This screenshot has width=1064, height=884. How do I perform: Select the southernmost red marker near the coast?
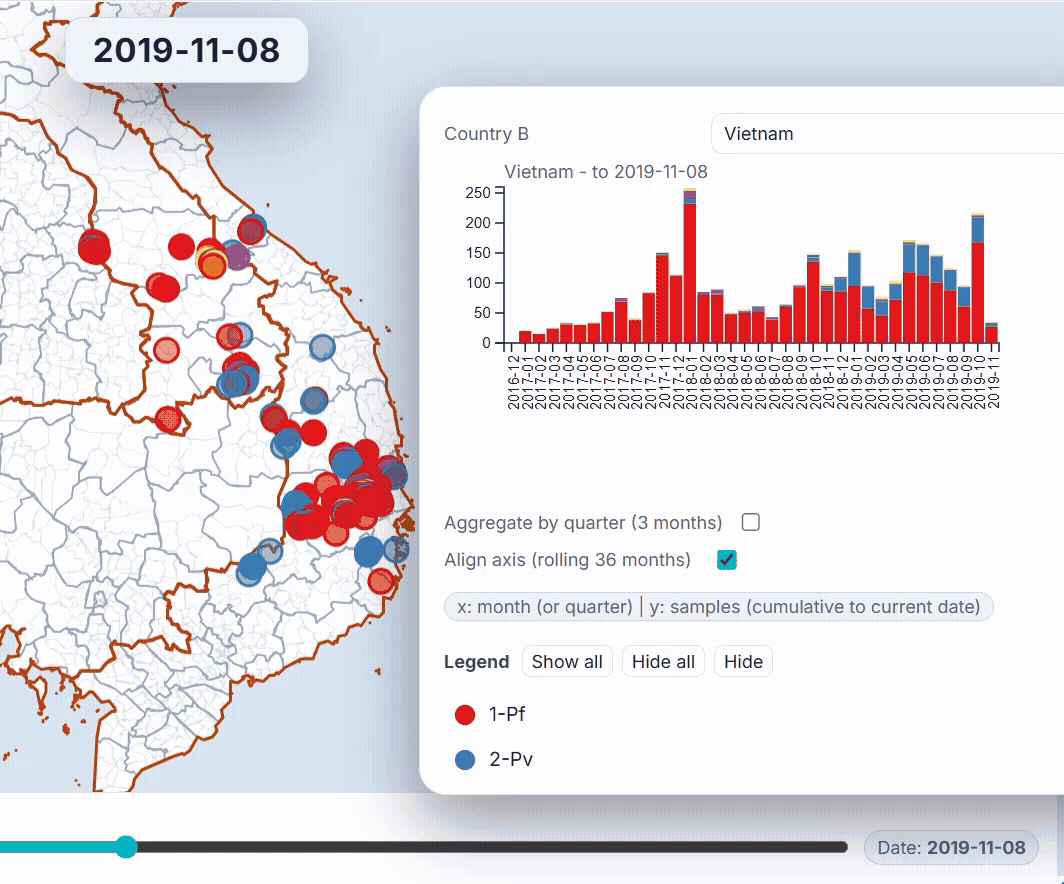pyautogui.click(x=381, y=580)
